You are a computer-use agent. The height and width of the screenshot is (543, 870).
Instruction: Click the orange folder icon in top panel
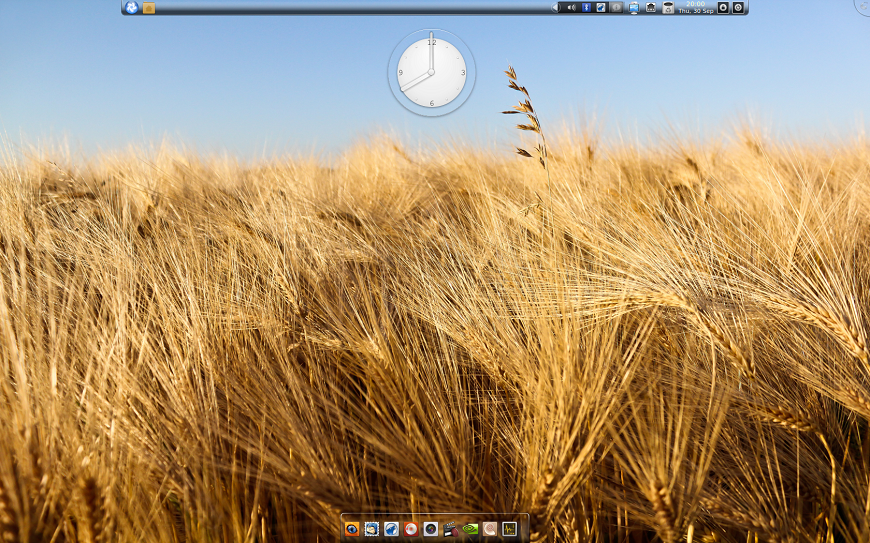point(149,8)
